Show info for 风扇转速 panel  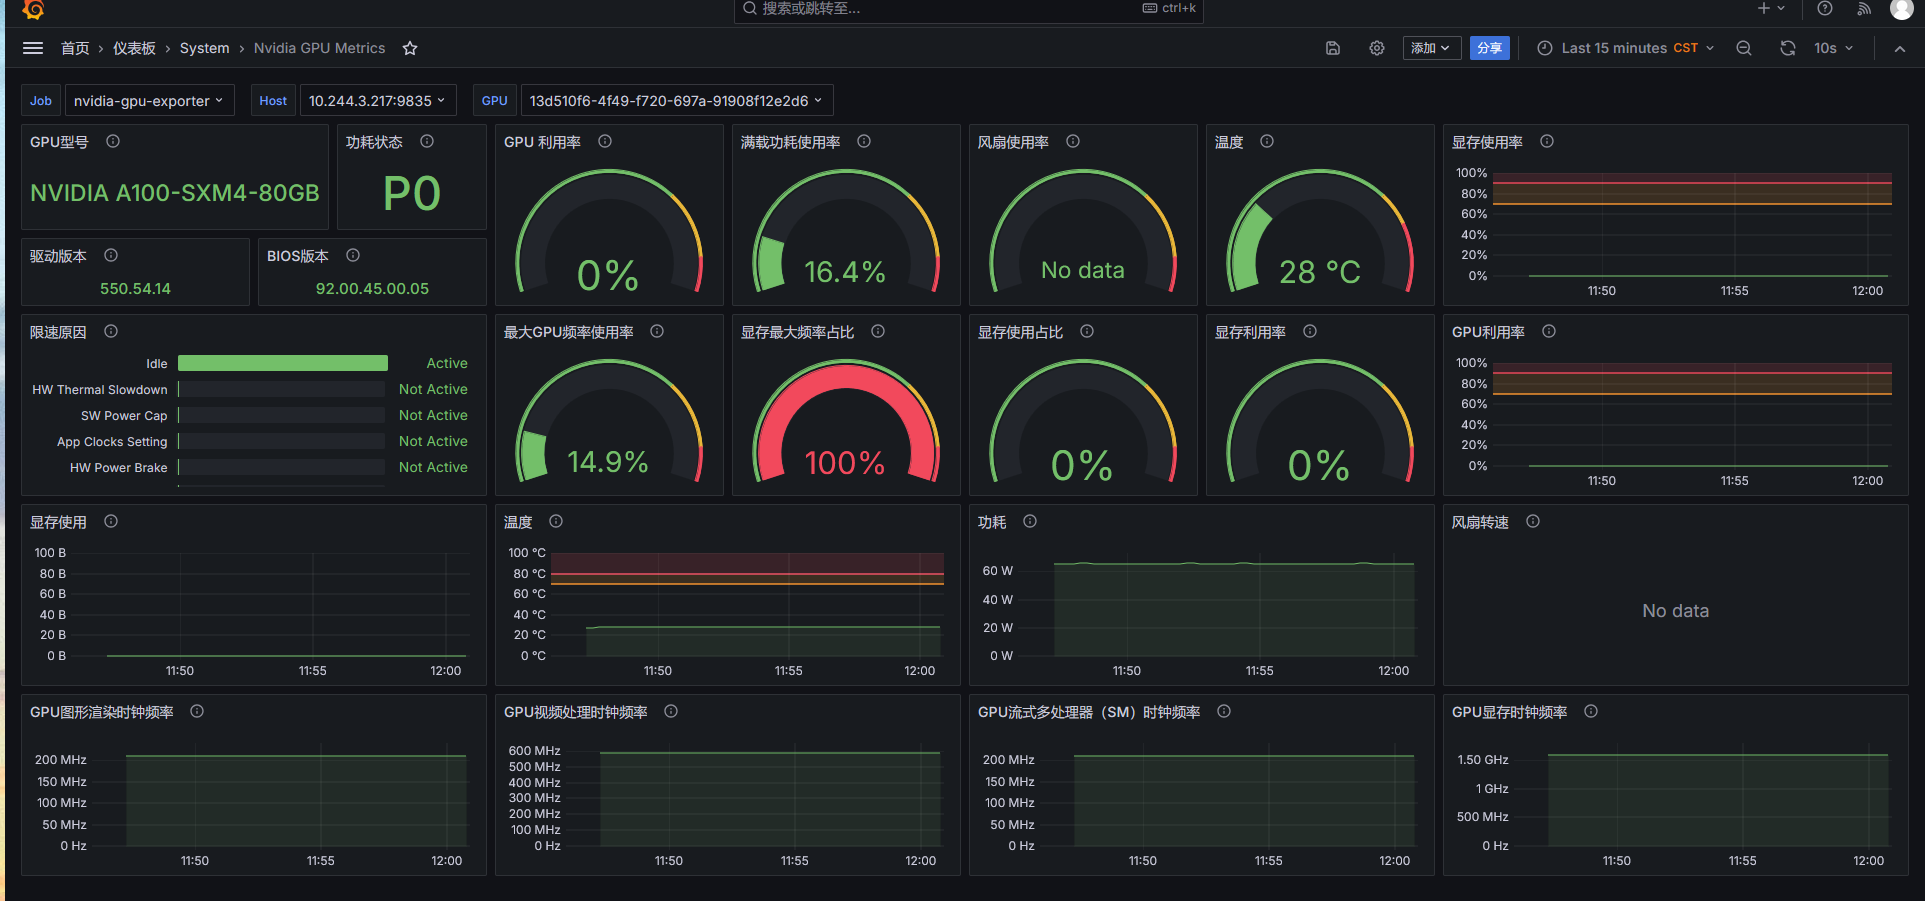(1533, 522)
